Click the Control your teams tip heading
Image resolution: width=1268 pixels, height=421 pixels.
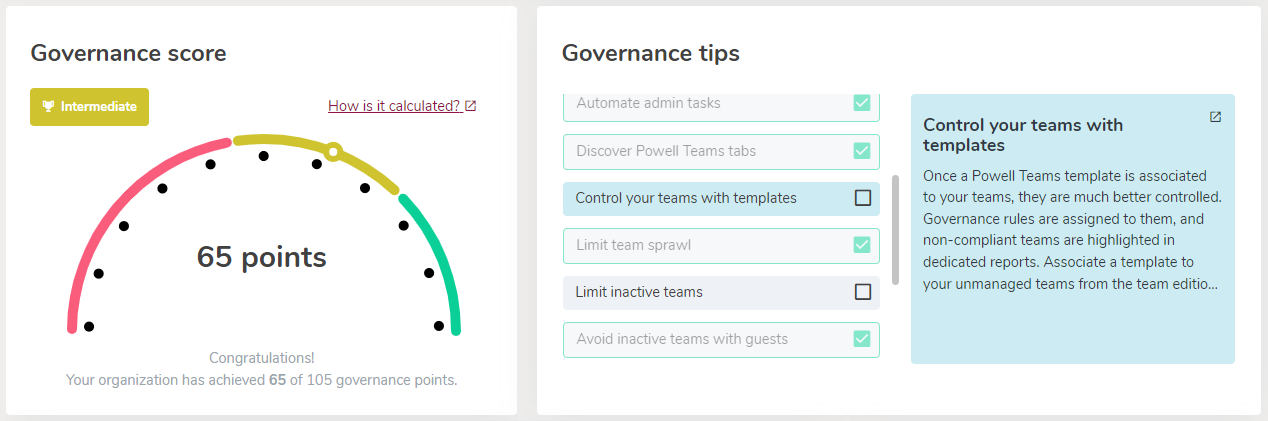pos(1023,135)
